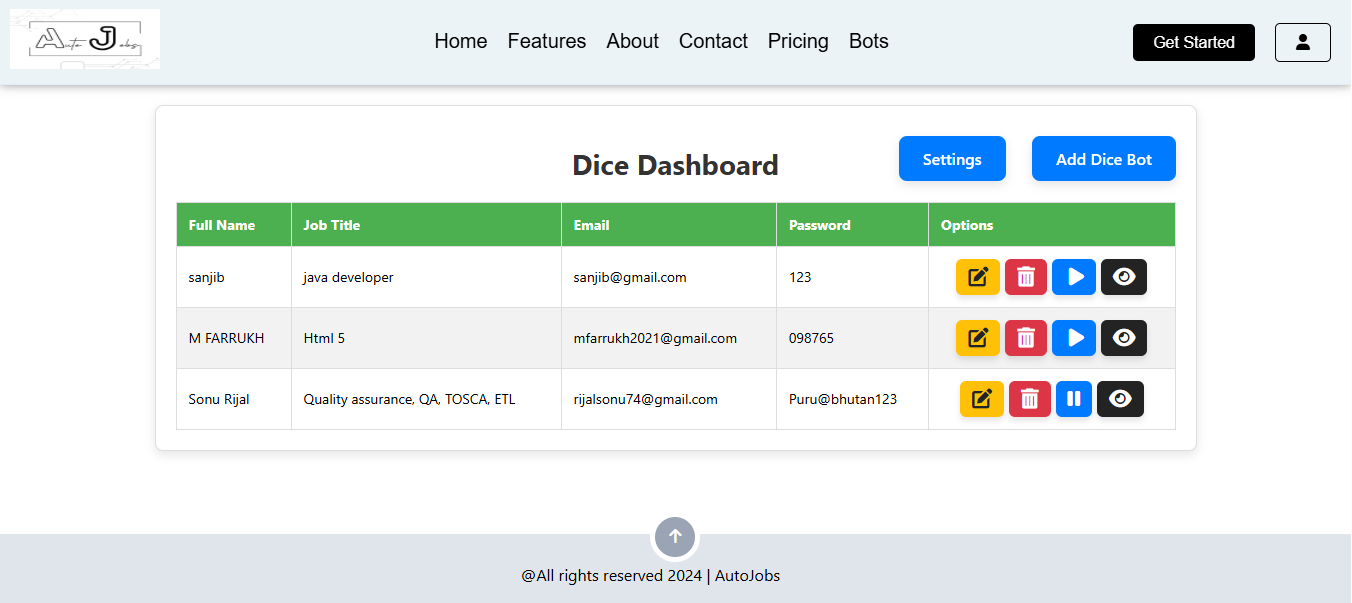Open the edit icon for Sonu Rijal

coord(981,399)
